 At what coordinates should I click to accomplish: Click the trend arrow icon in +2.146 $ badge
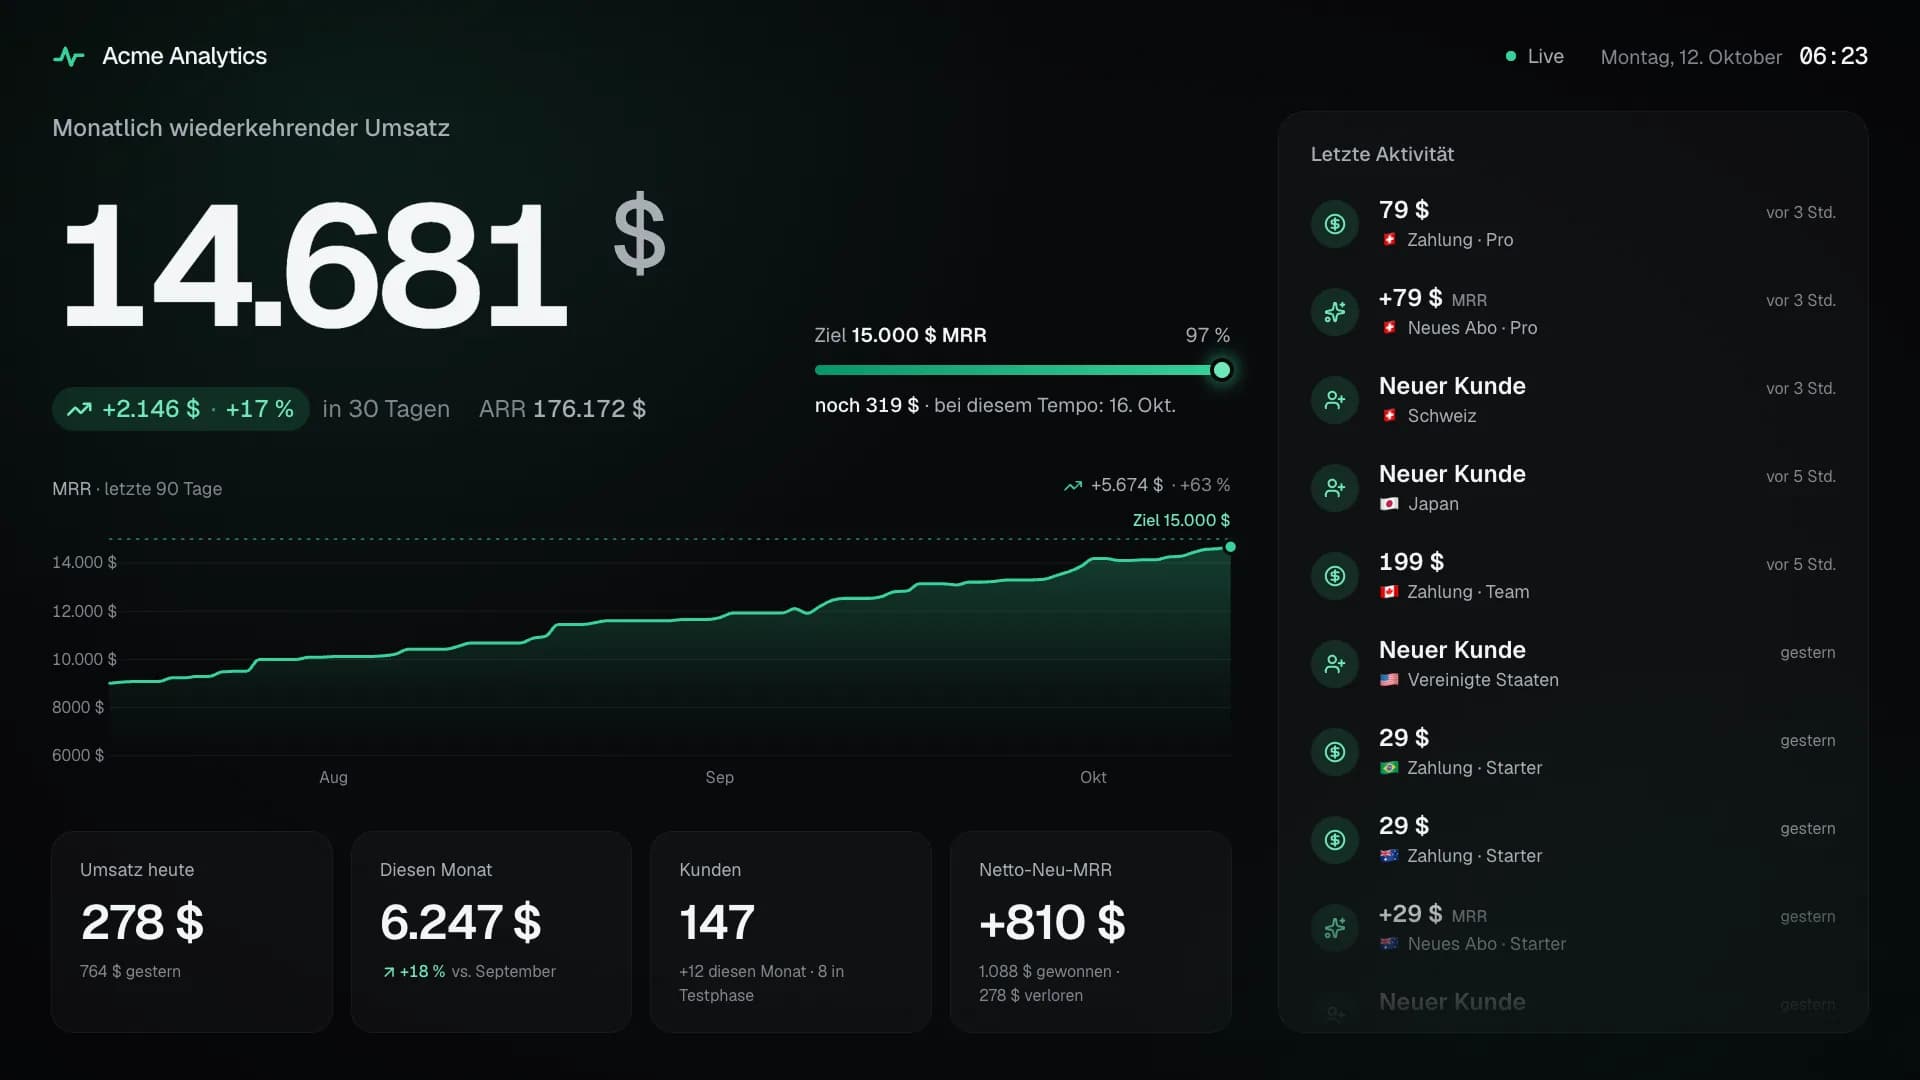[x=79, y=409]
